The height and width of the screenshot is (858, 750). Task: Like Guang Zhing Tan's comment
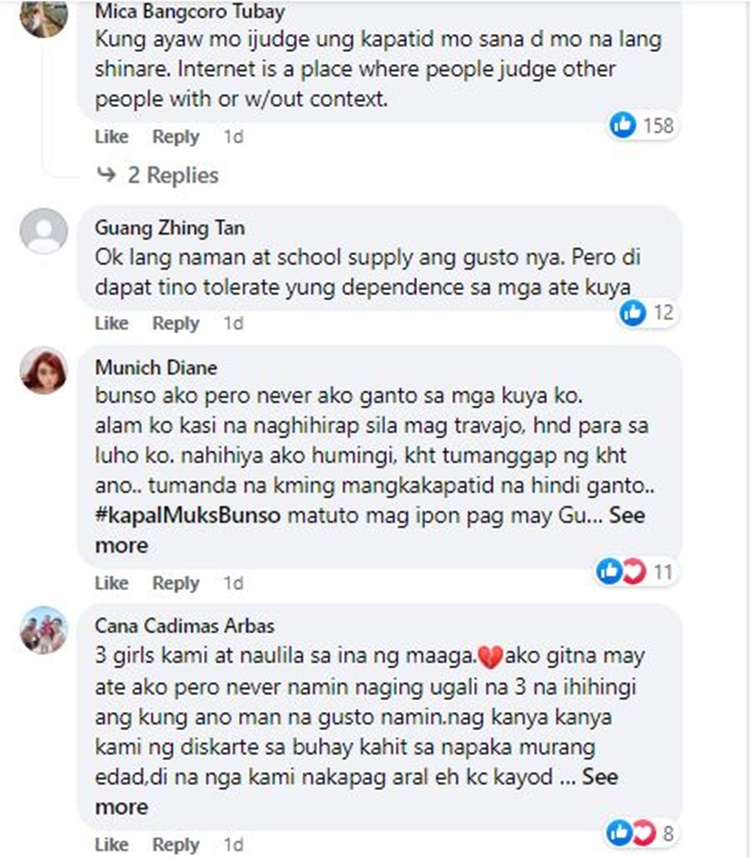pyautogui.click(x=112, y=323)
